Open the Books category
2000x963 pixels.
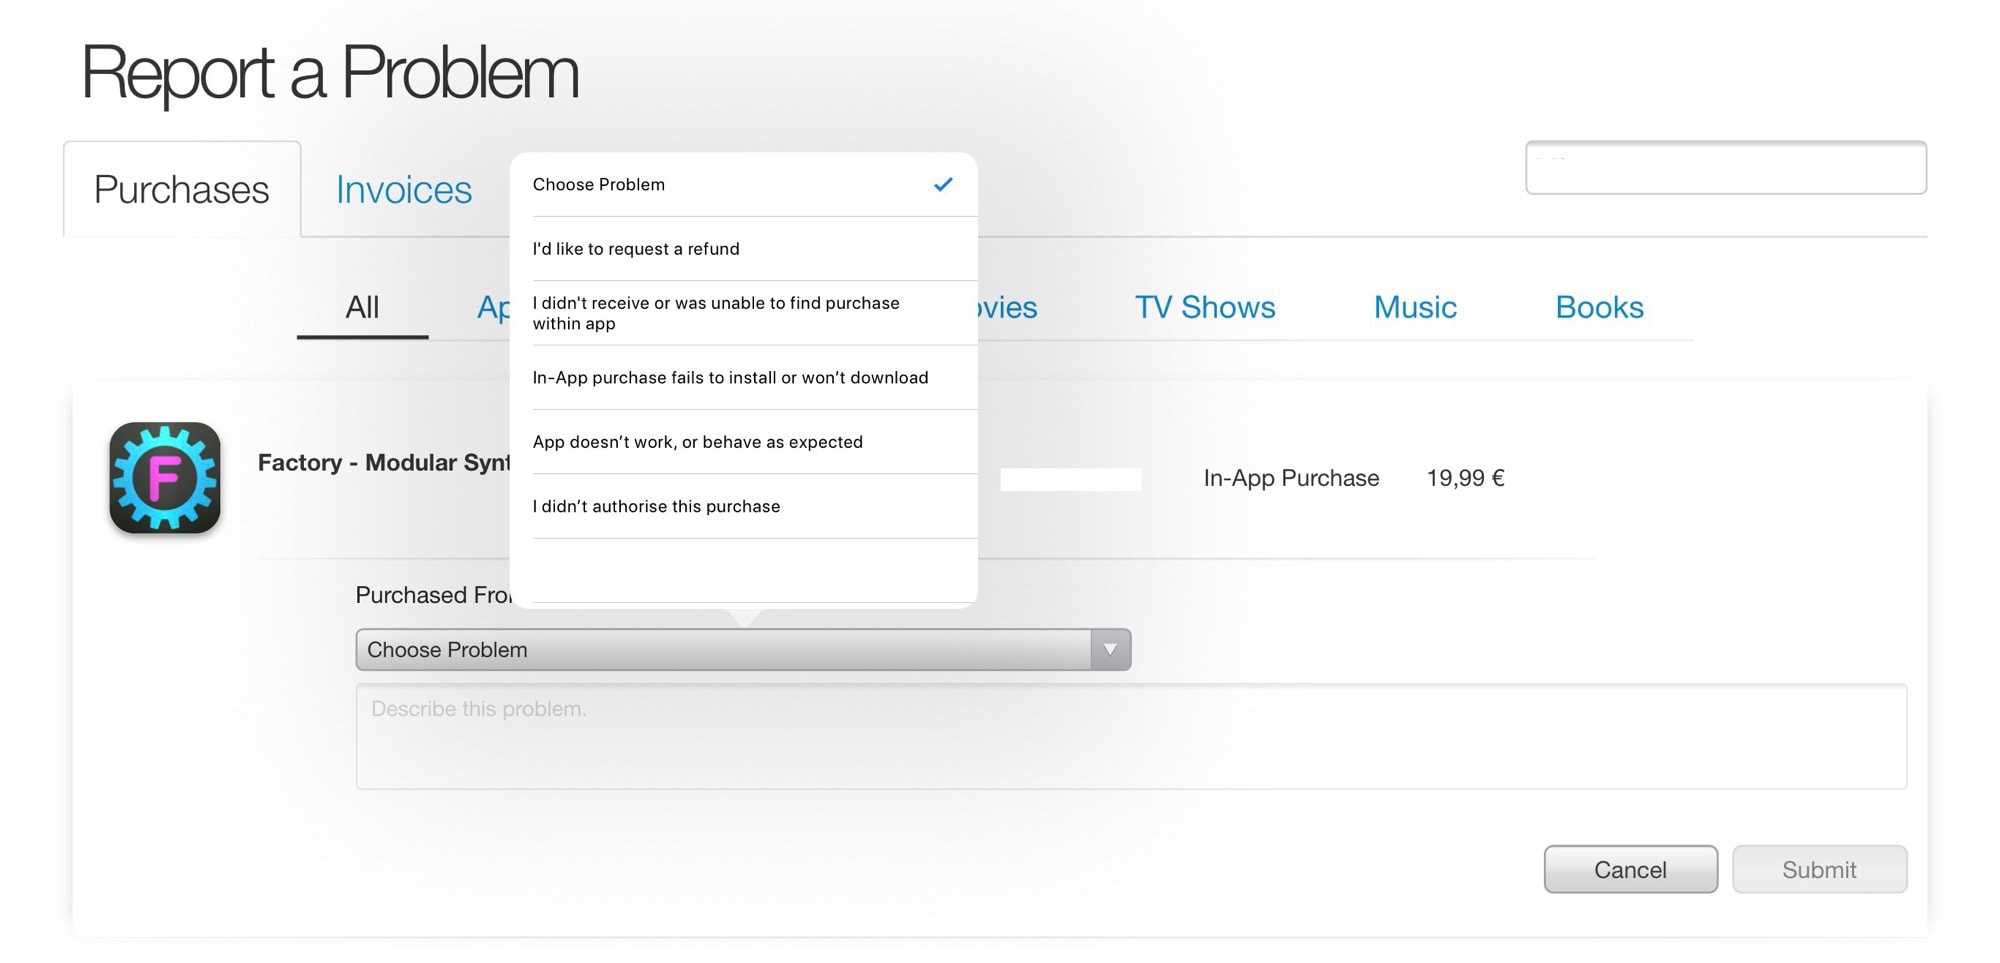(x=1599, y=307)
